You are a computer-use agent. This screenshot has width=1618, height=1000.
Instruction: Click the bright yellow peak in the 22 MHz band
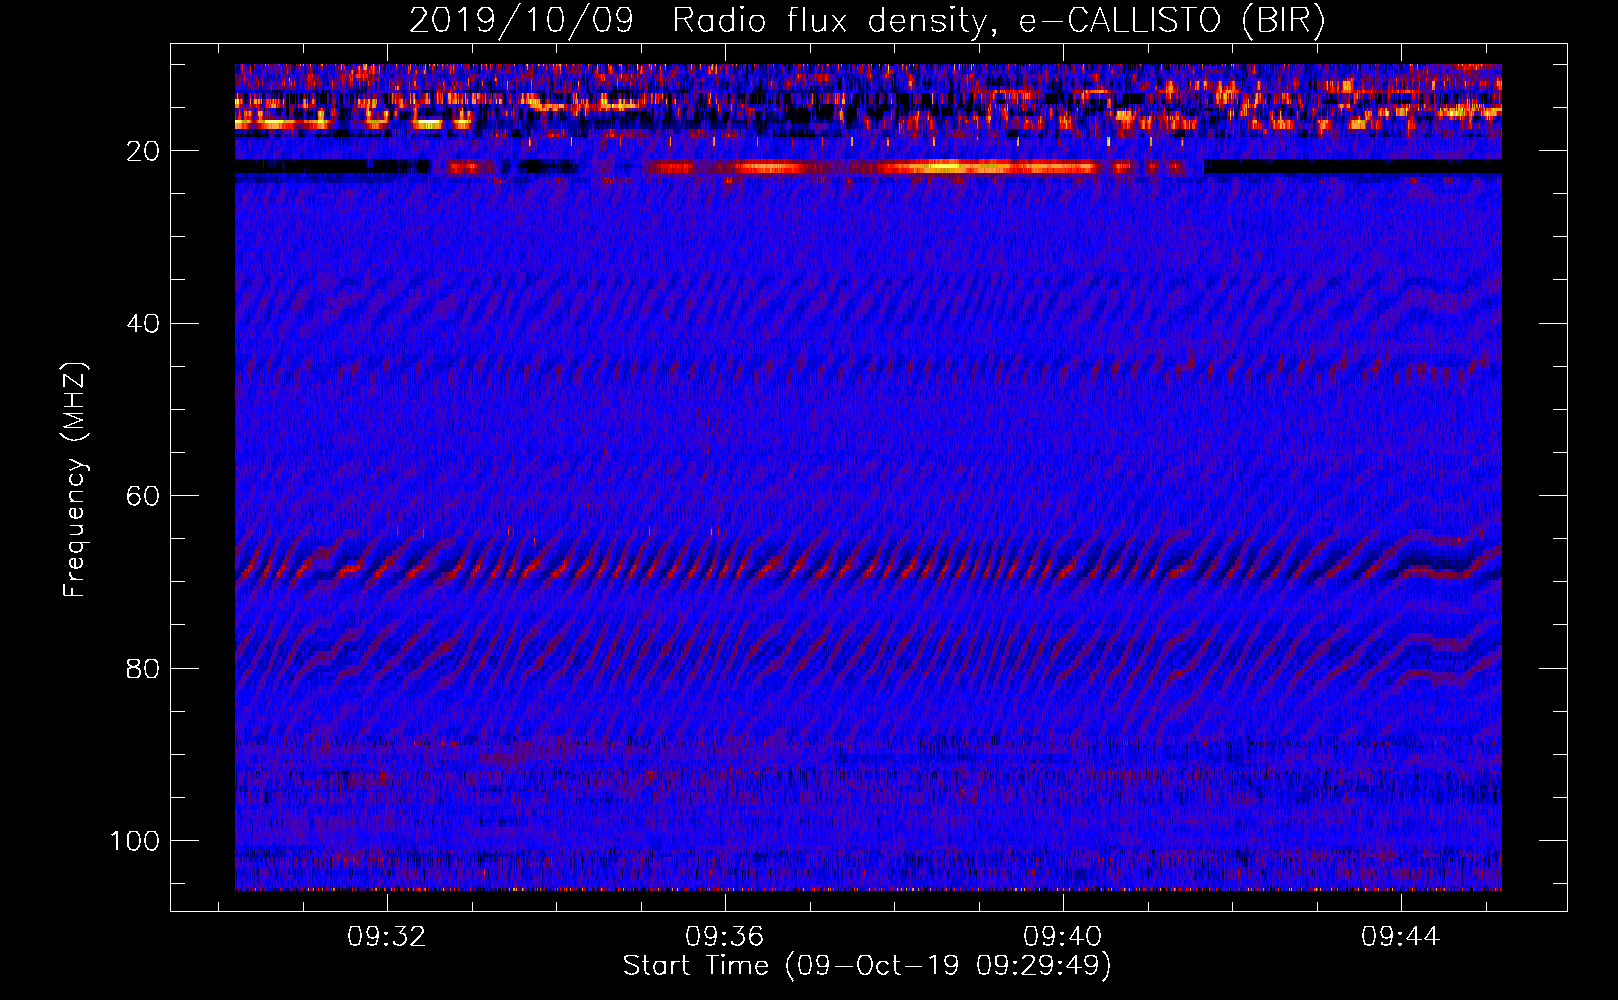coord(945,166)
